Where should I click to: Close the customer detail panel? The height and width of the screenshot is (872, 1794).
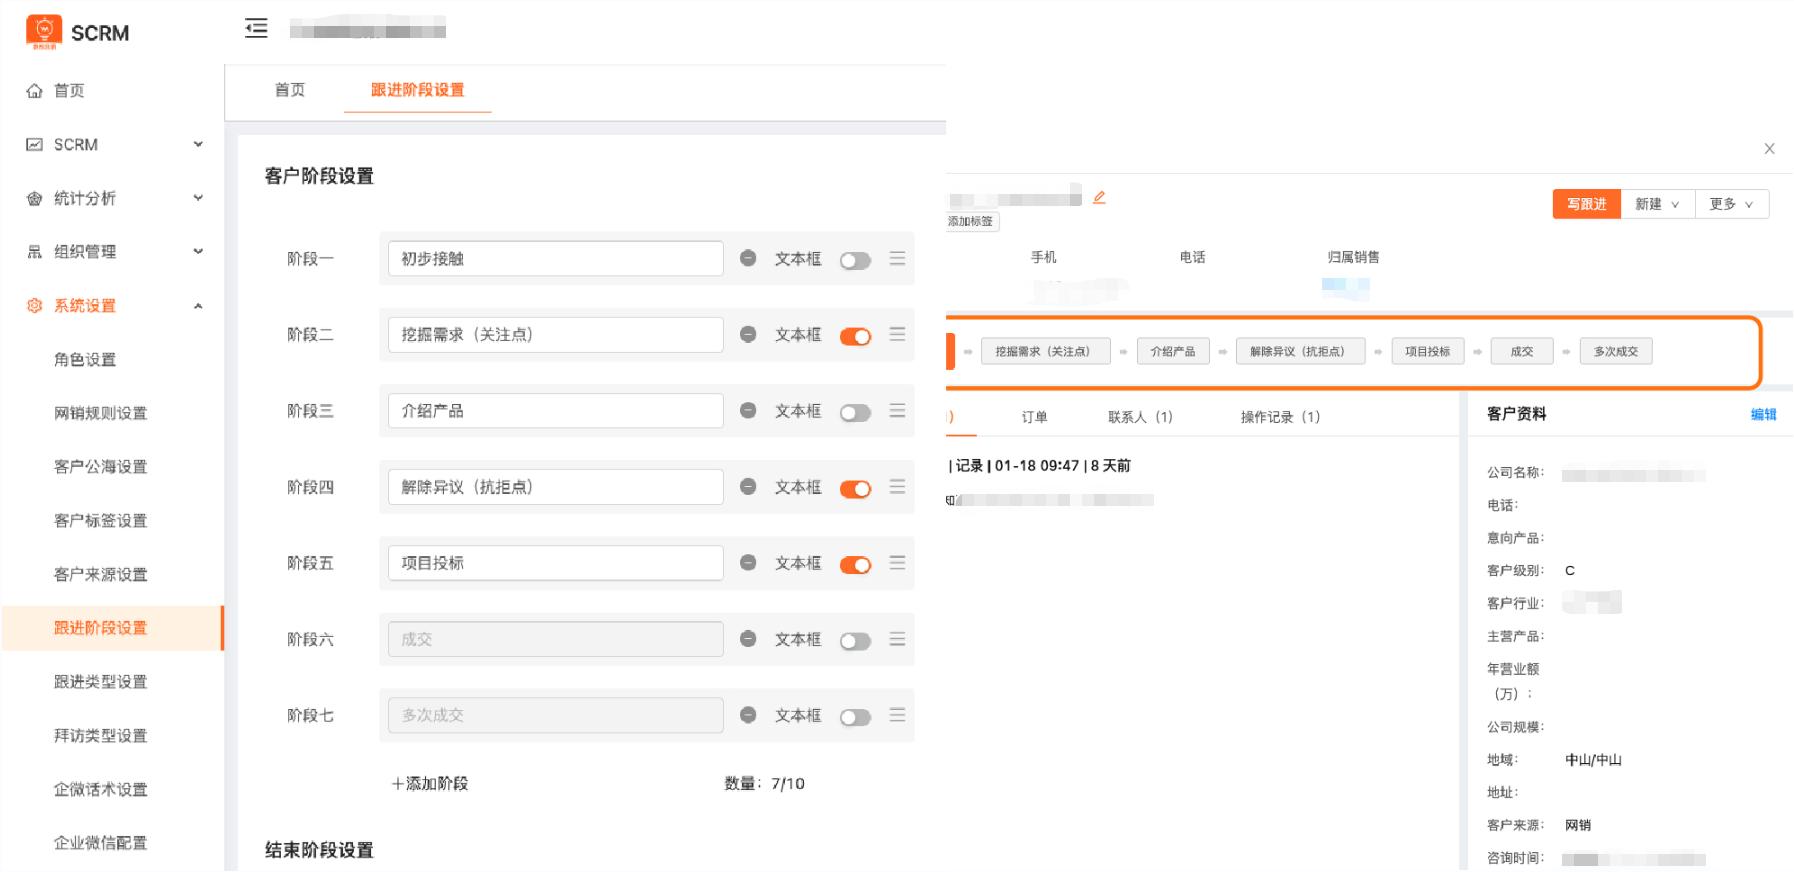[x=1769, y=149]
